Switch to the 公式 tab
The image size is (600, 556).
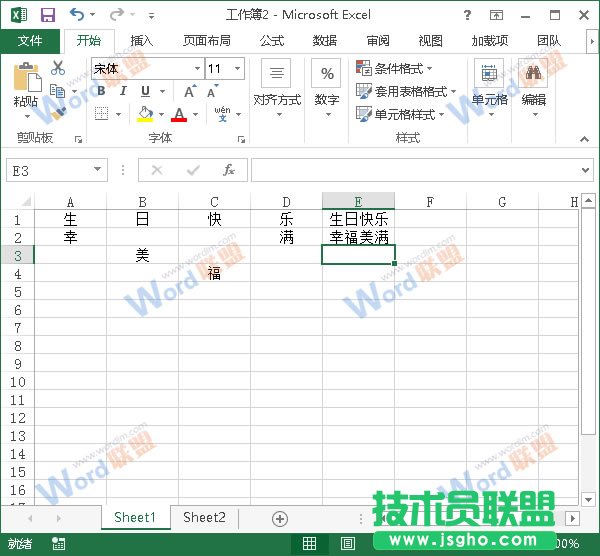click(272, 41)
